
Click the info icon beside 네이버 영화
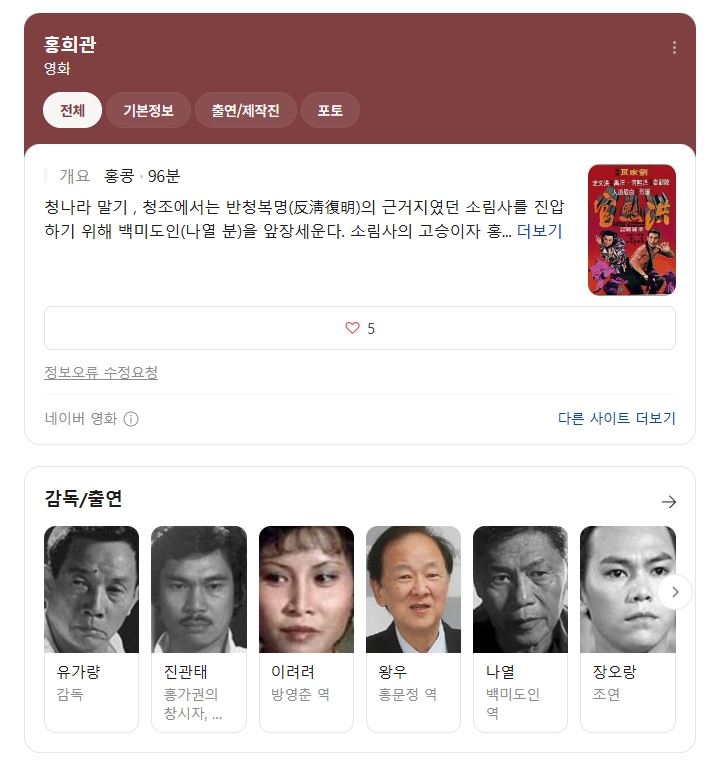(x=131, y=419)
